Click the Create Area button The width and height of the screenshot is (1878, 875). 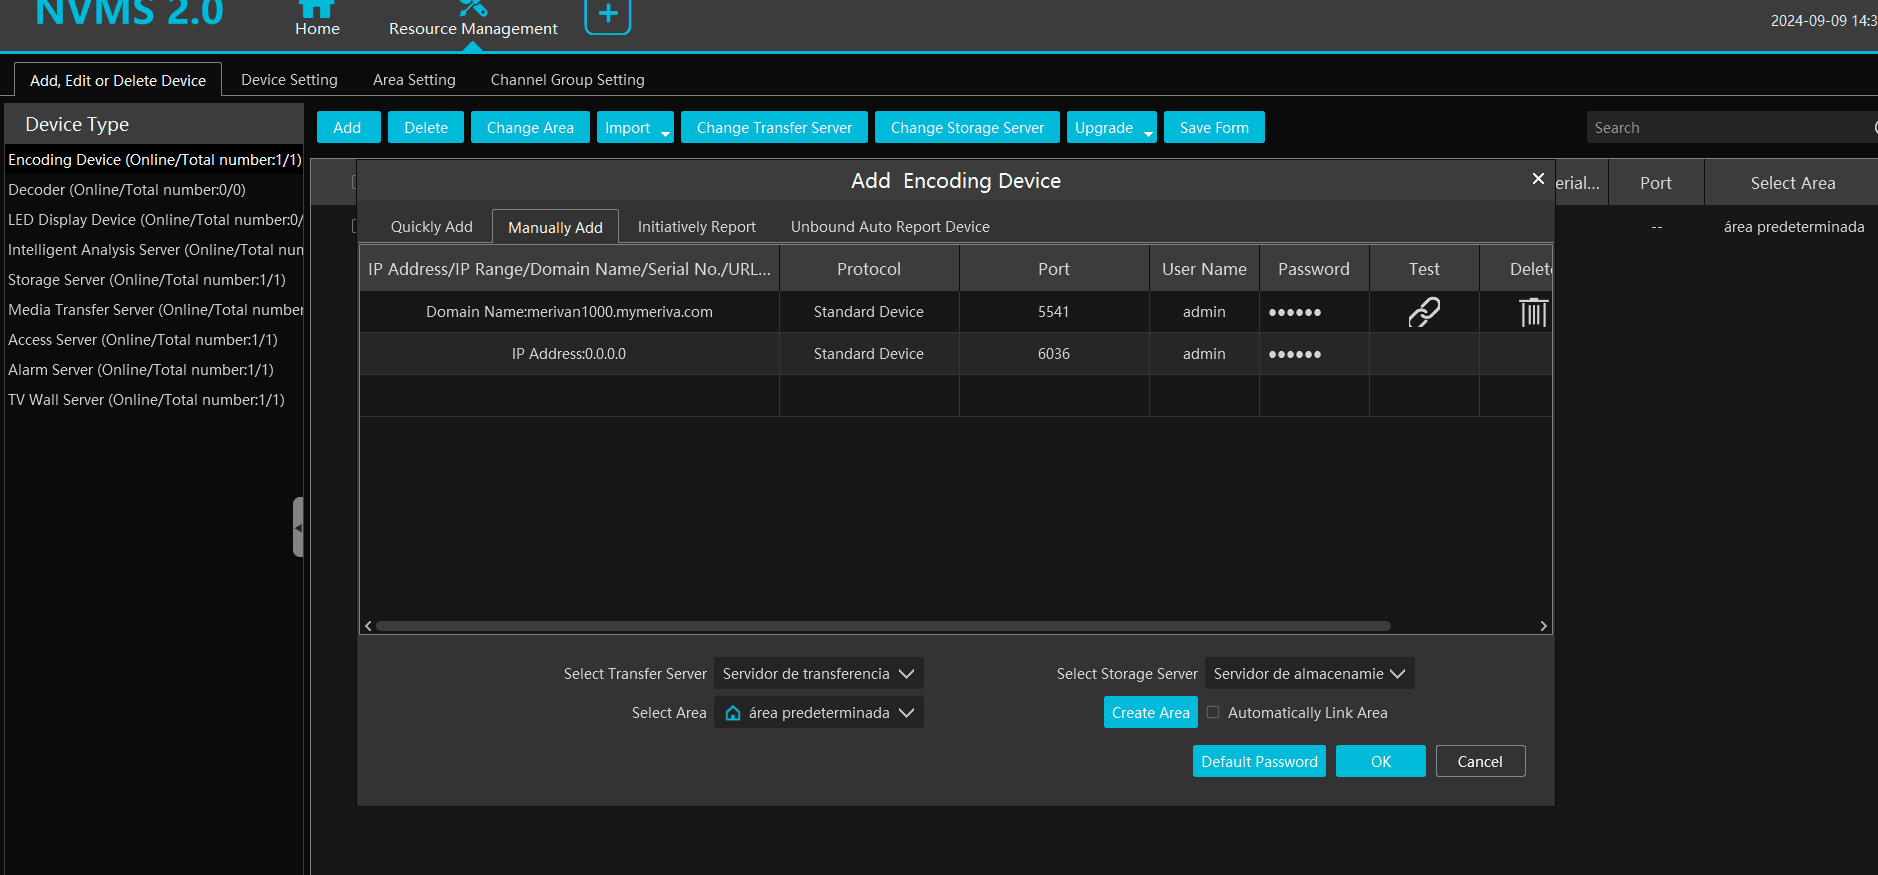coord(1150,713)
